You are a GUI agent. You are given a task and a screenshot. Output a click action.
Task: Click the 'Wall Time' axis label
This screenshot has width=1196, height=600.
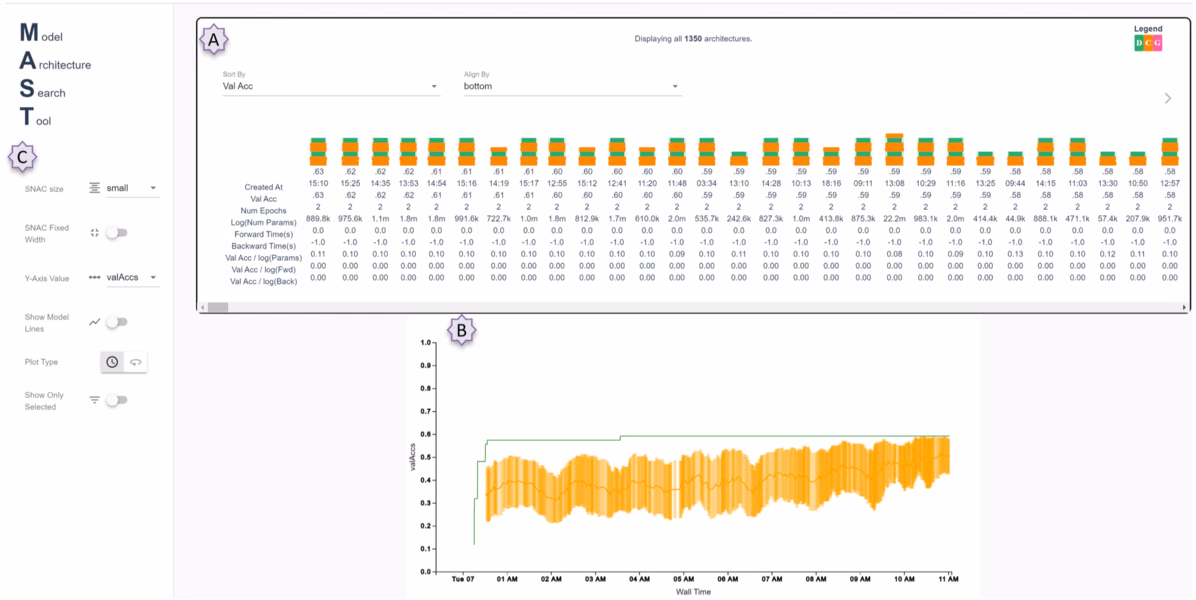tap(691, 591)
